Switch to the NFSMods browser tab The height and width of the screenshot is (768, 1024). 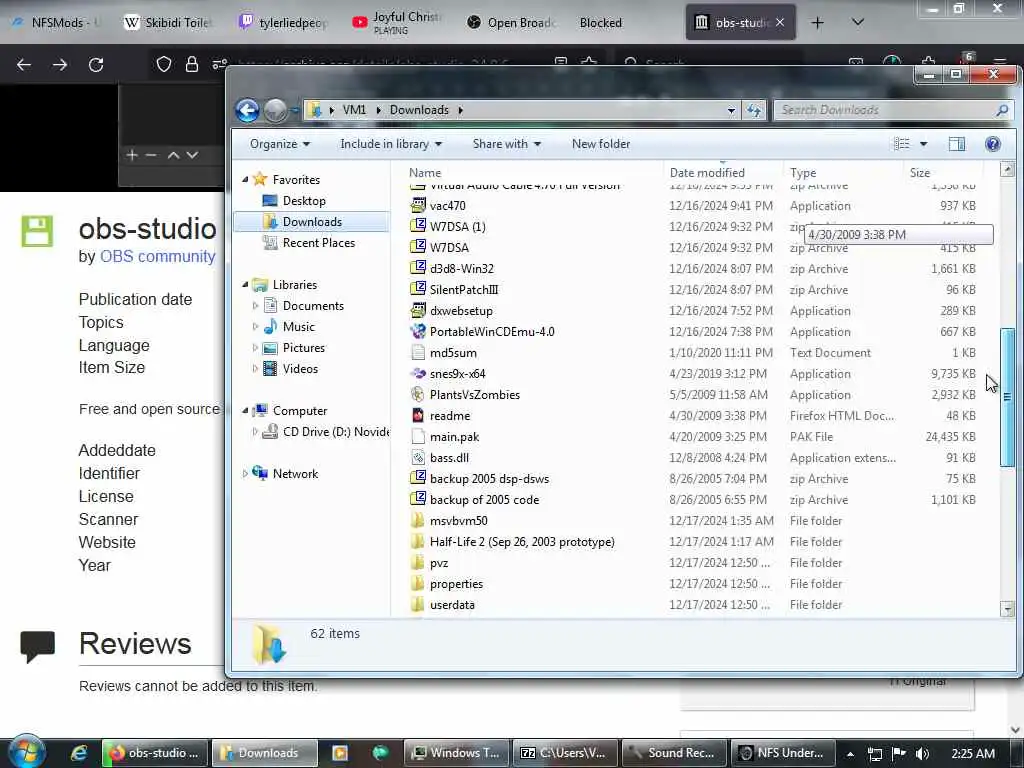point(56,23)
